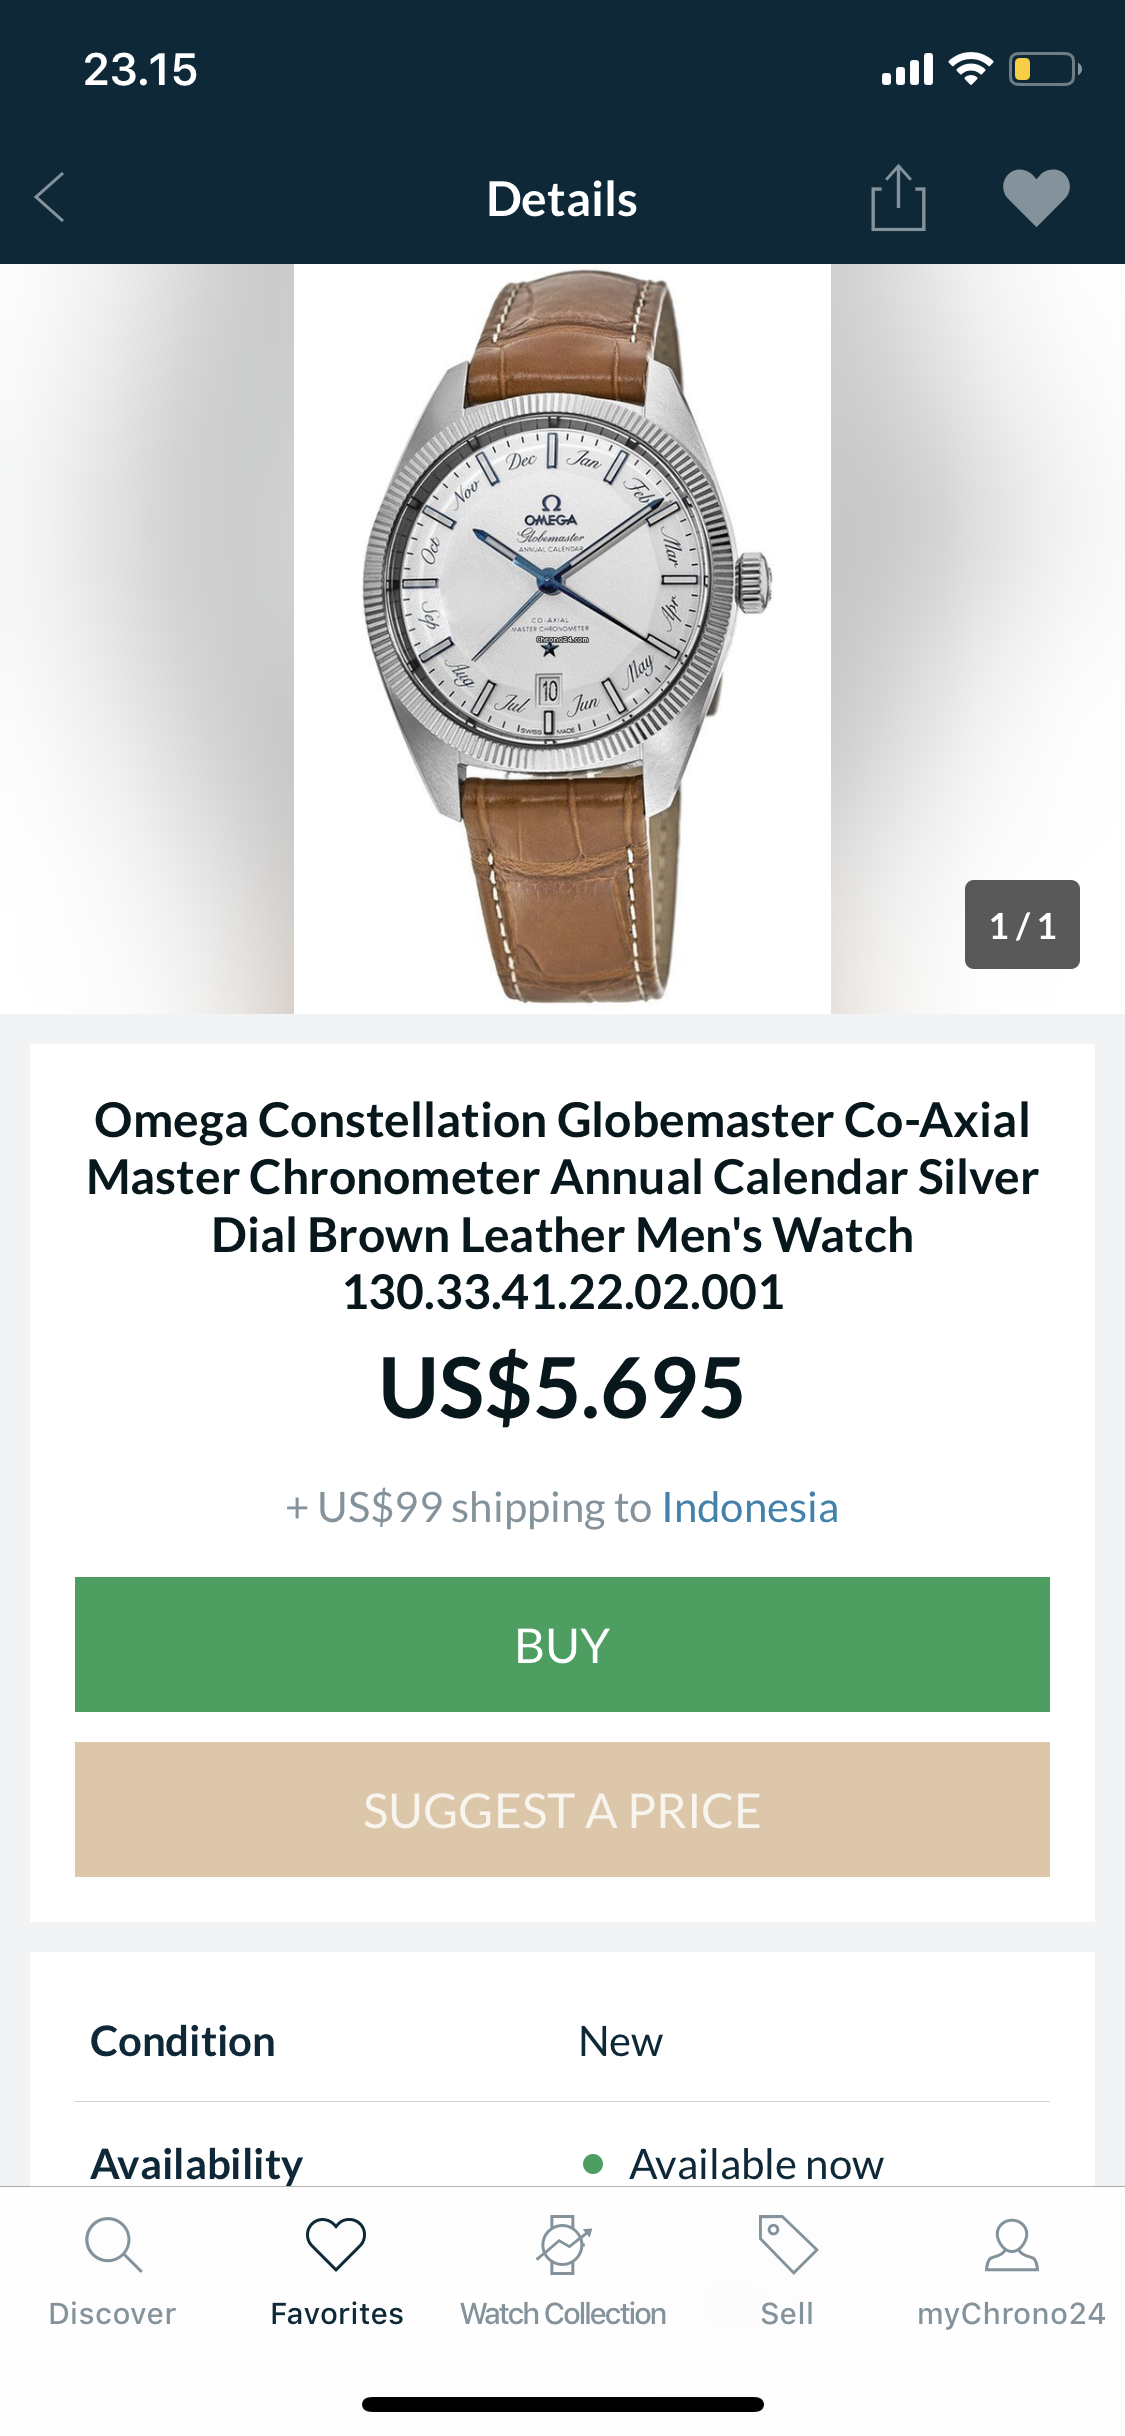The image size is (1125, 2436).
Task: Open the myChrono24 profile tab
Action: point(1011,2269)
